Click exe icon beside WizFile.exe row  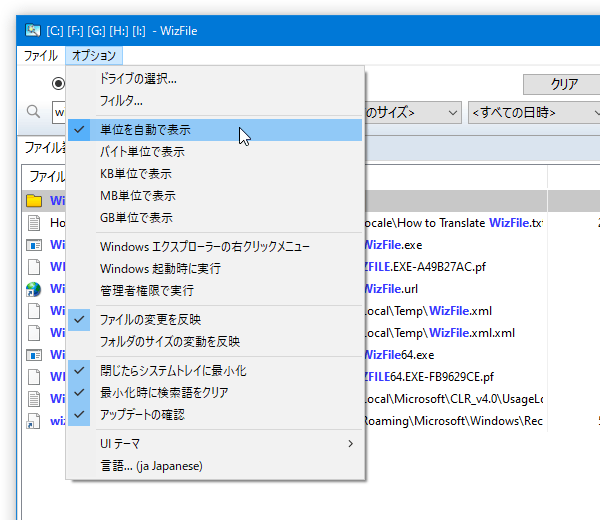point(34,245)
